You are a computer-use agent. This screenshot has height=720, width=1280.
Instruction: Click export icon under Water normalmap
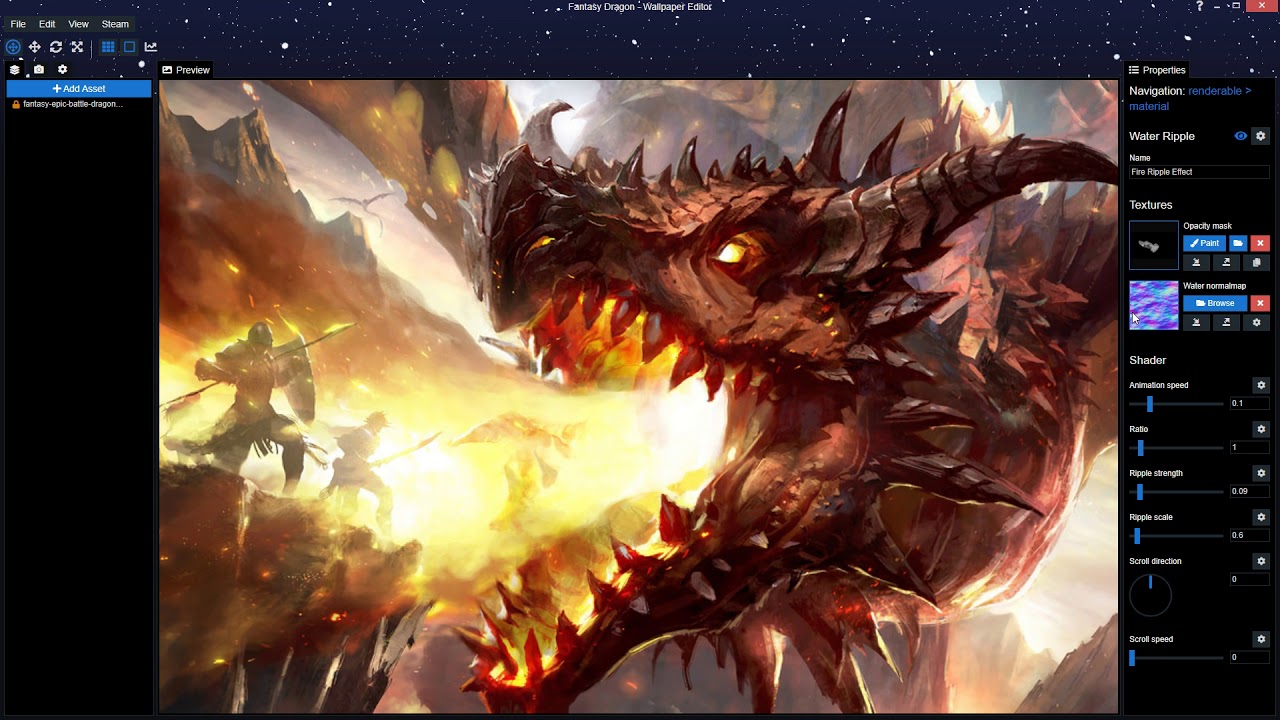click(x=1226, y=323)
